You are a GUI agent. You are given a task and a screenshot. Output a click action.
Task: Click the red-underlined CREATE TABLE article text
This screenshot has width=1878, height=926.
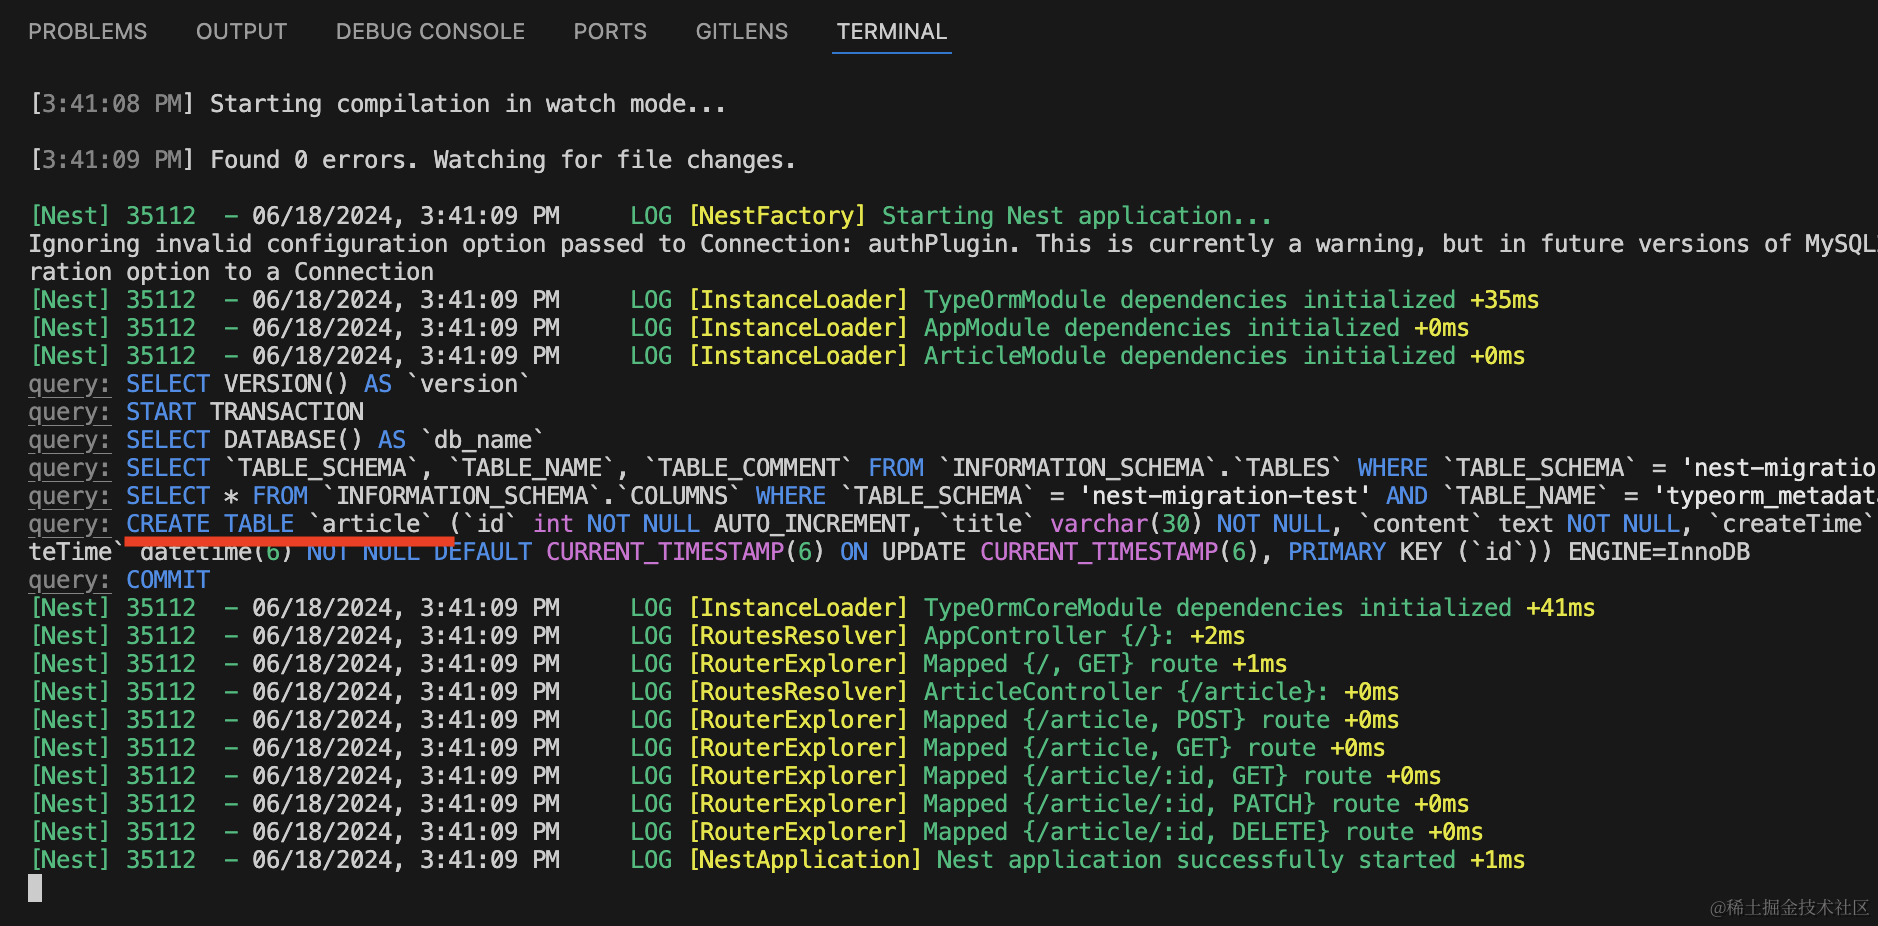coord(279,524)
